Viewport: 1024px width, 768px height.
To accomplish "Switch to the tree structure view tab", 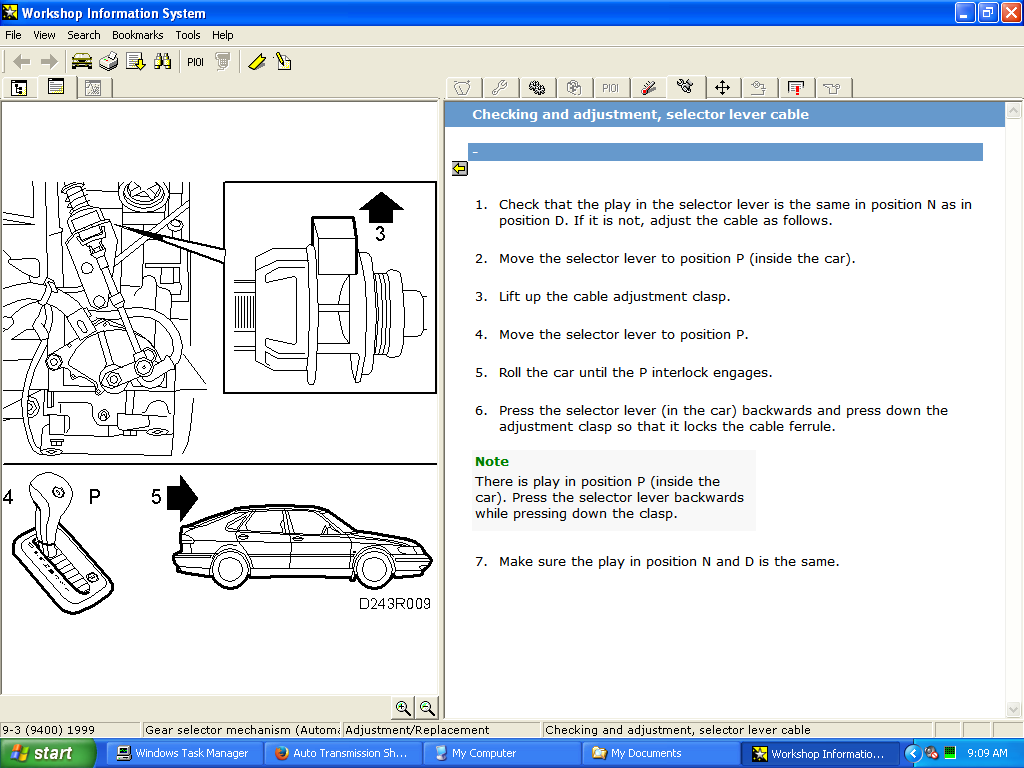I will 20,88.
